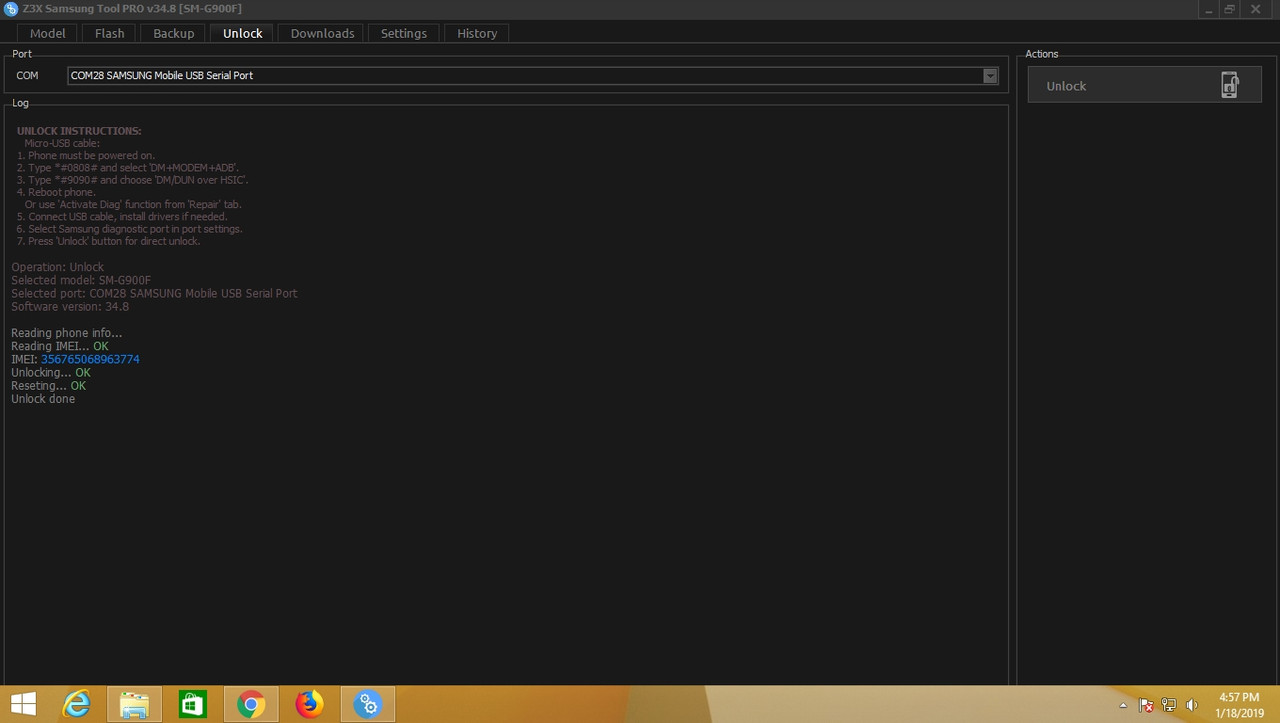Open the Windows Start menu
Viewport: 1280px width, 723px height.
(x=22, y=704)
